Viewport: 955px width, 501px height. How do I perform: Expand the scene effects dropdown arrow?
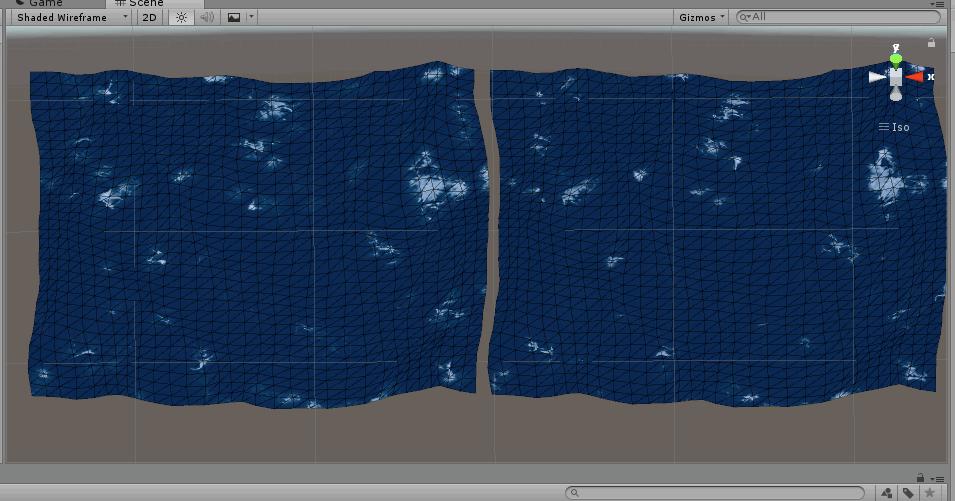(x=251, y=17)
